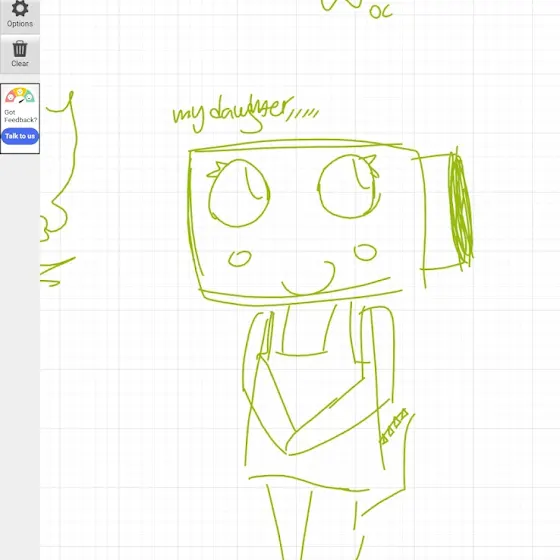Click the right cheek blush circle
Screen dimensions: 560x560
[365, 252]
